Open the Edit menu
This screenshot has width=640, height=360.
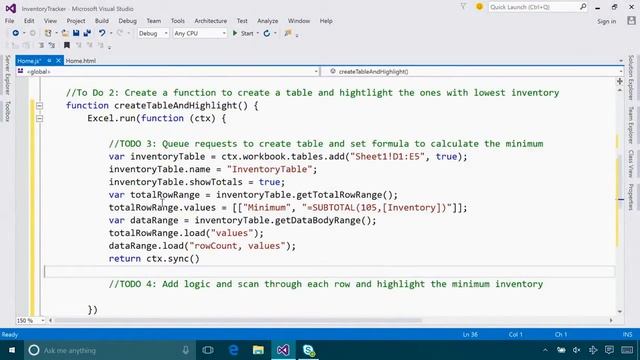pos(29,20)
